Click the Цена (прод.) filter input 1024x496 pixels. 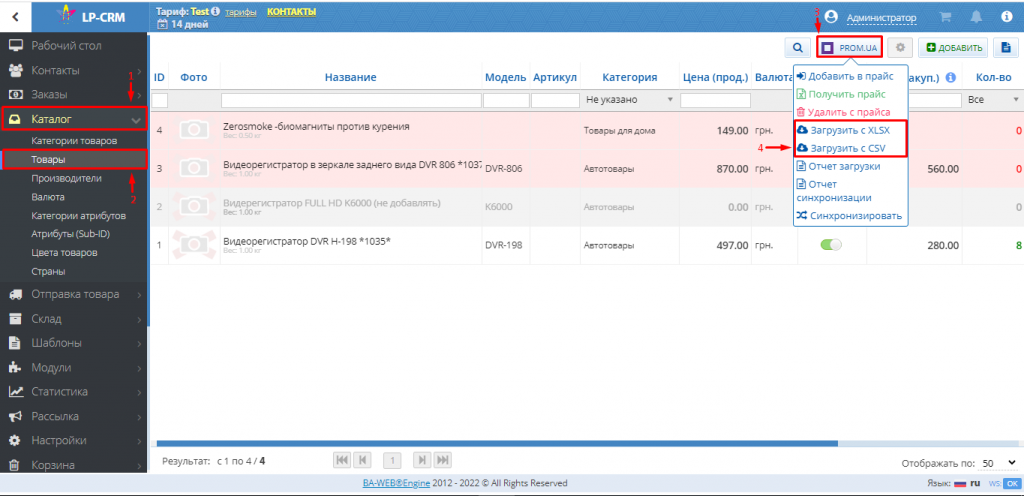coord(715,100)
